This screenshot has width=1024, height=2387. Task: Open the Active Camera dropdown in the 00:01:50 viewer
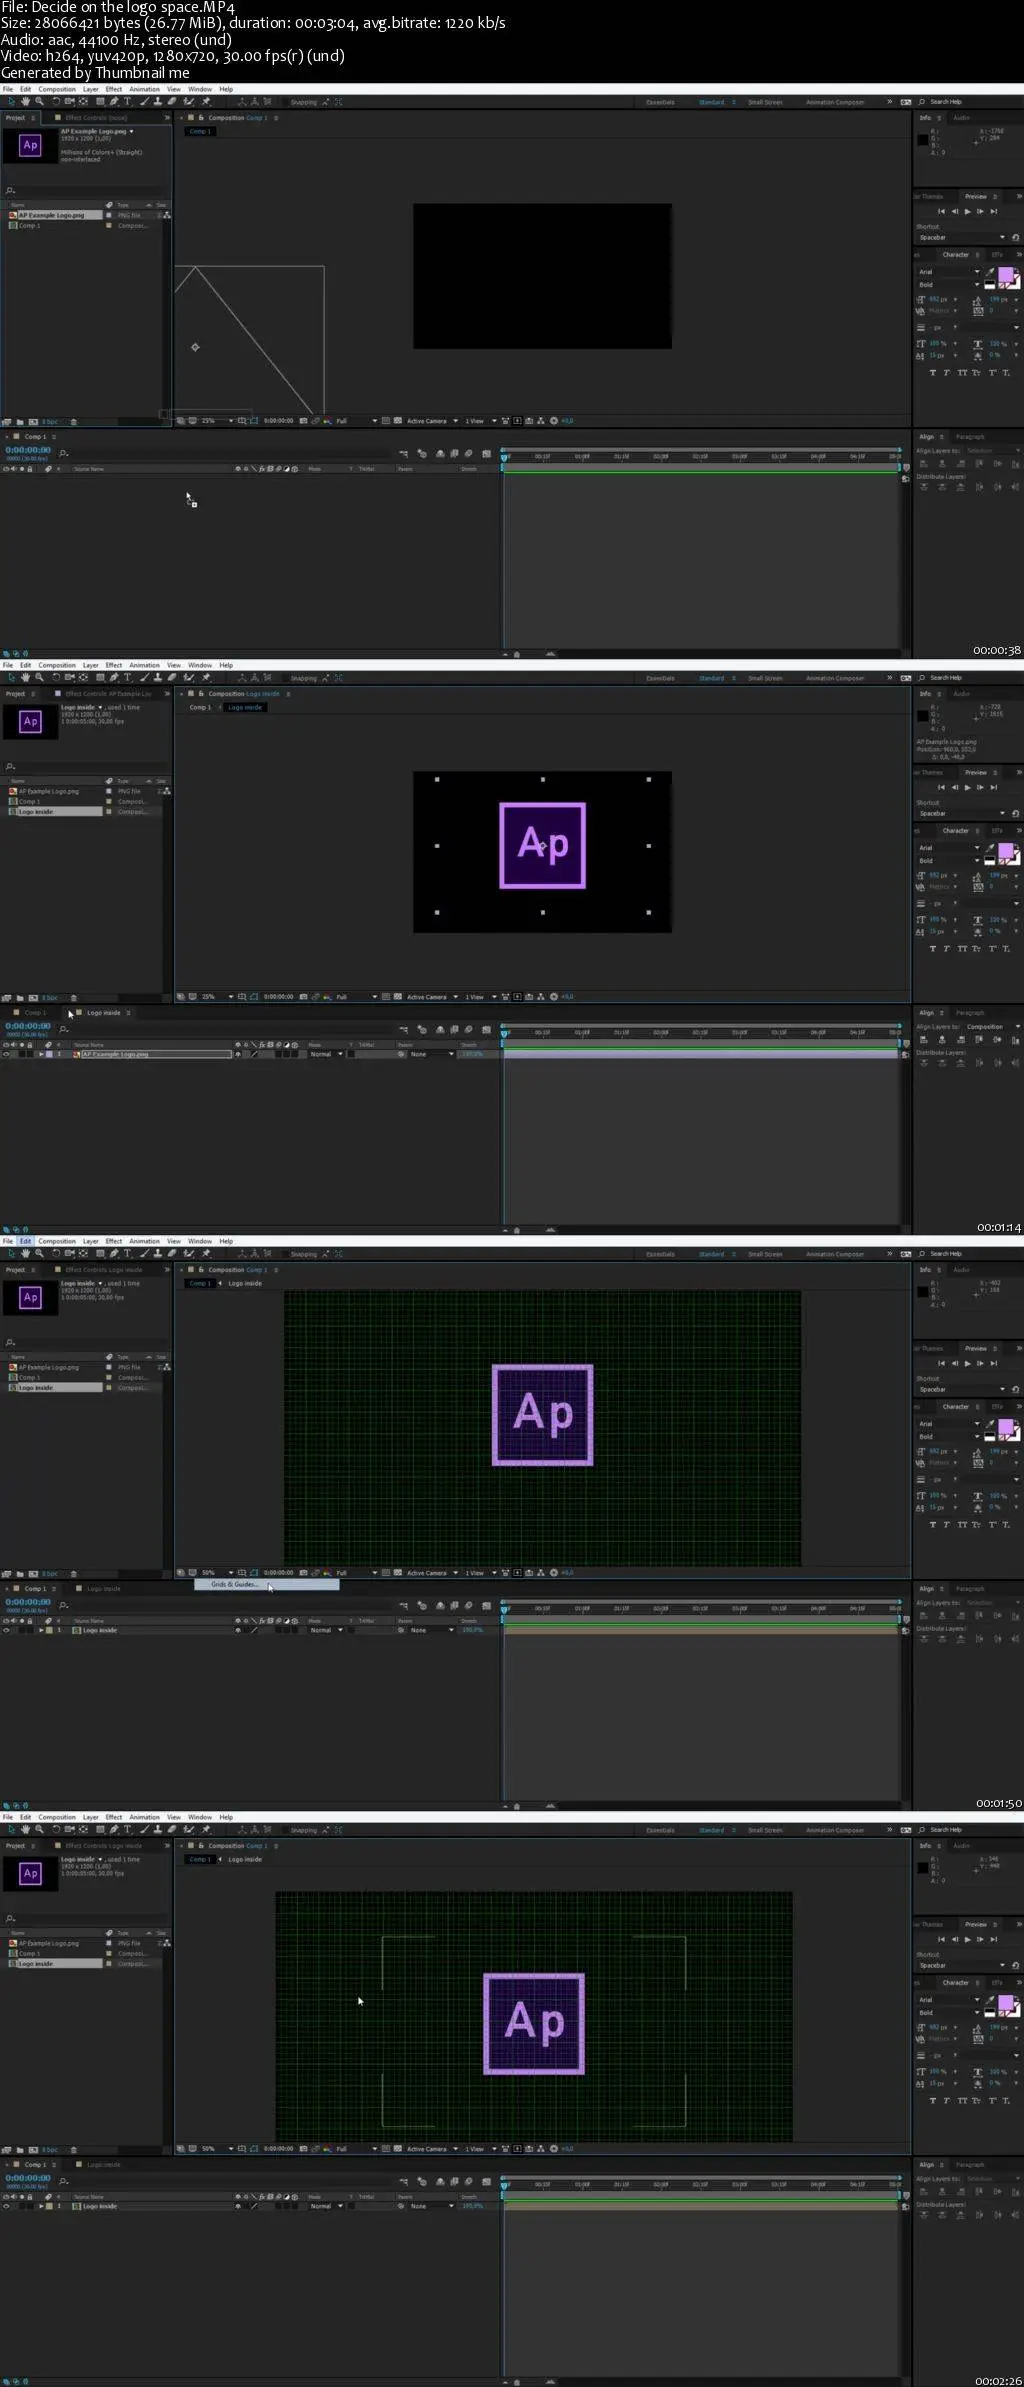pos(432,1573)
